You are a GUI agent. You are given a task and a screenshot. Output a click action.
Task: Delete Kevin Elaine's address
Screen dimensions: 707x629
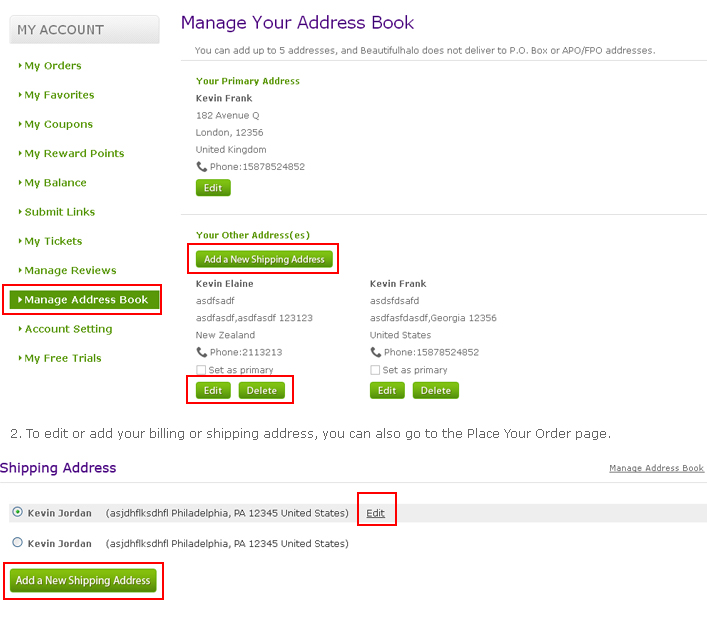(262, 390)
